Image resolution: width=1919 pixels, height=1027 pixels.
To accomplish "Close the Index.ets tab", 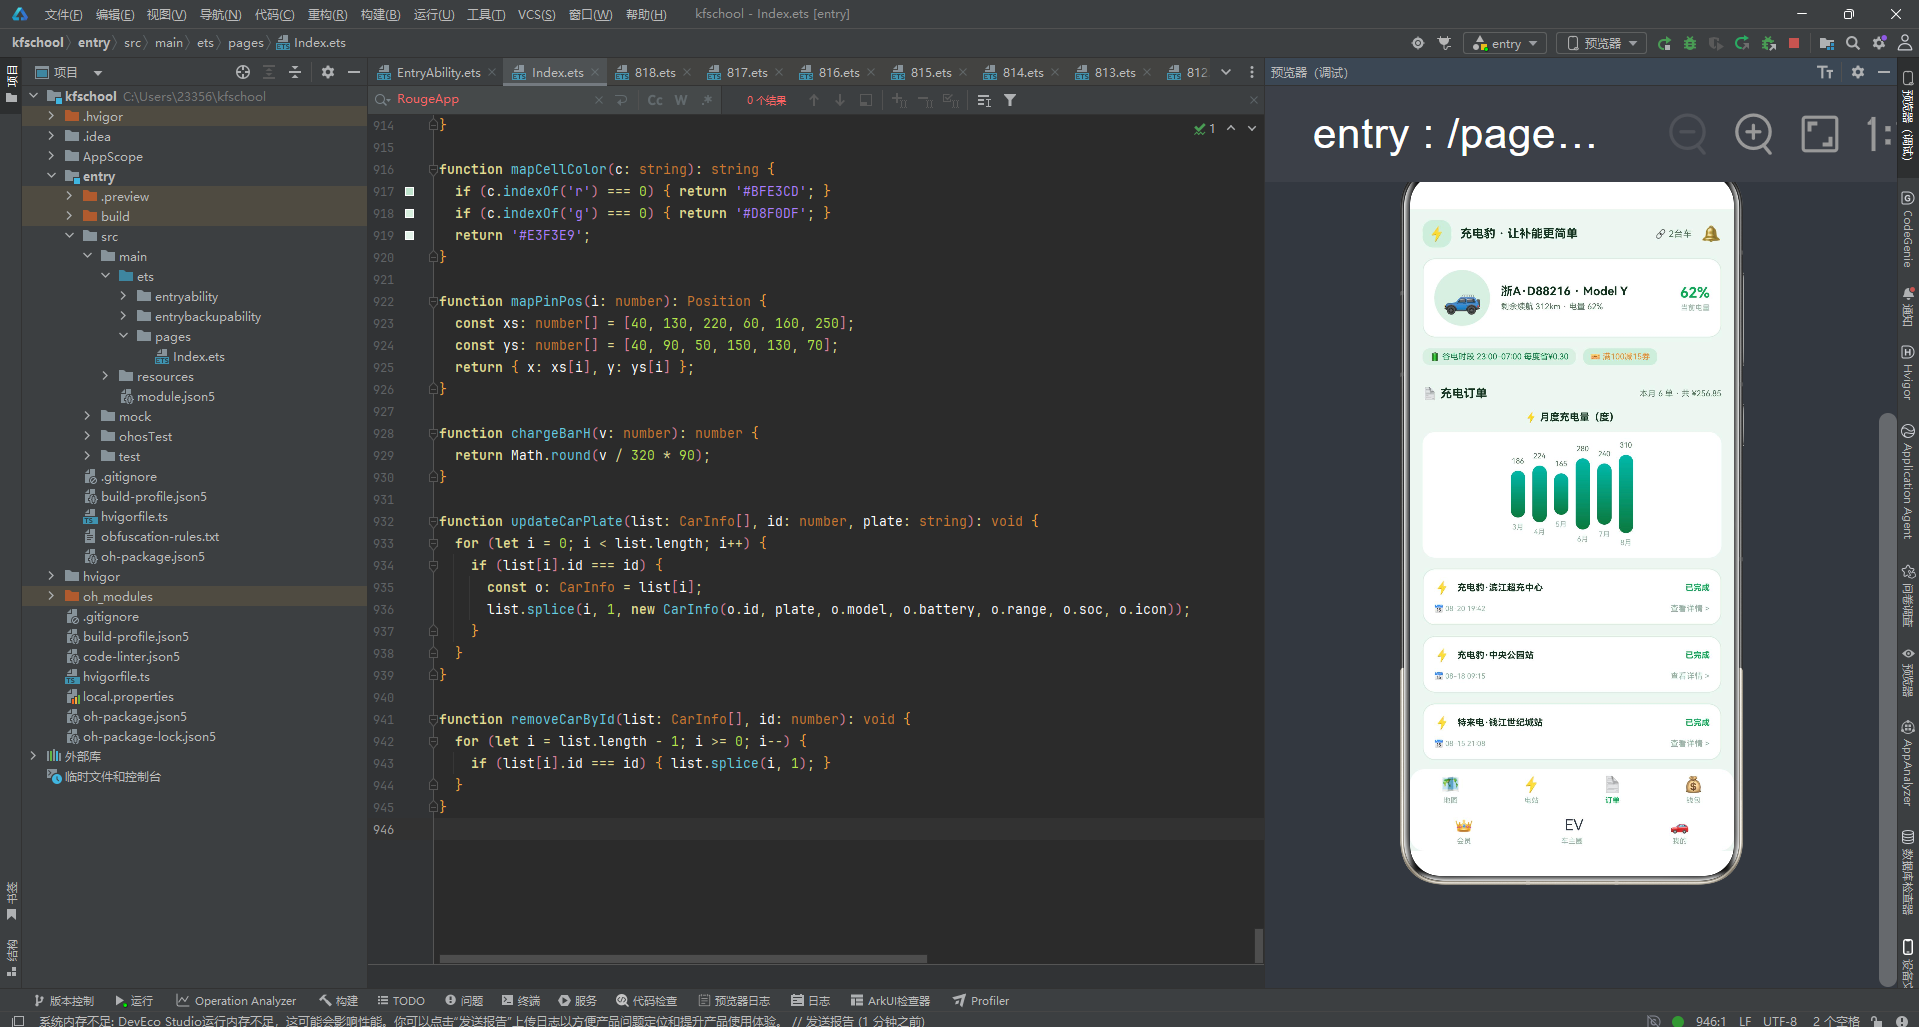I will pyautogui.click(x=595, y=72).
